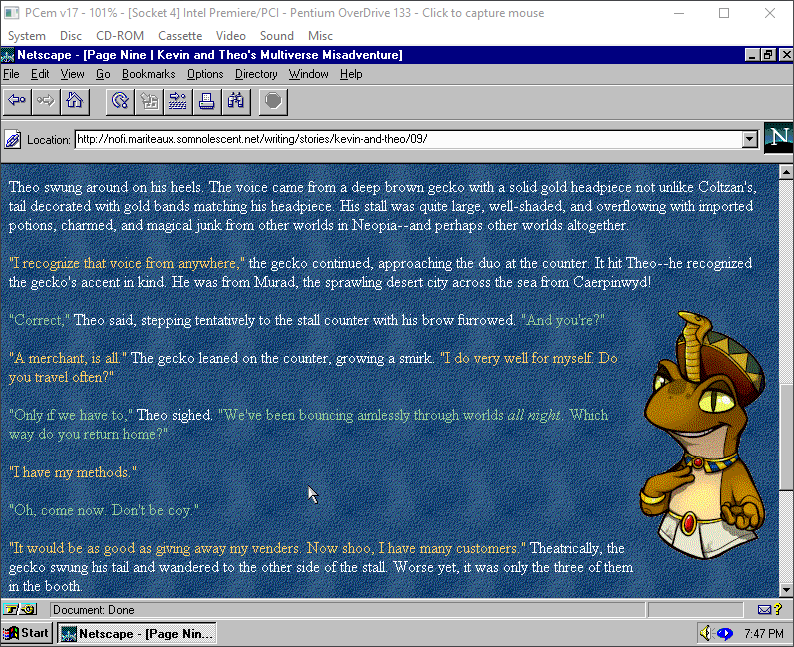Screen dimensions: 794x647
Task: Click the Forward arrow toolbar button
Action: [x=45, y=100]
